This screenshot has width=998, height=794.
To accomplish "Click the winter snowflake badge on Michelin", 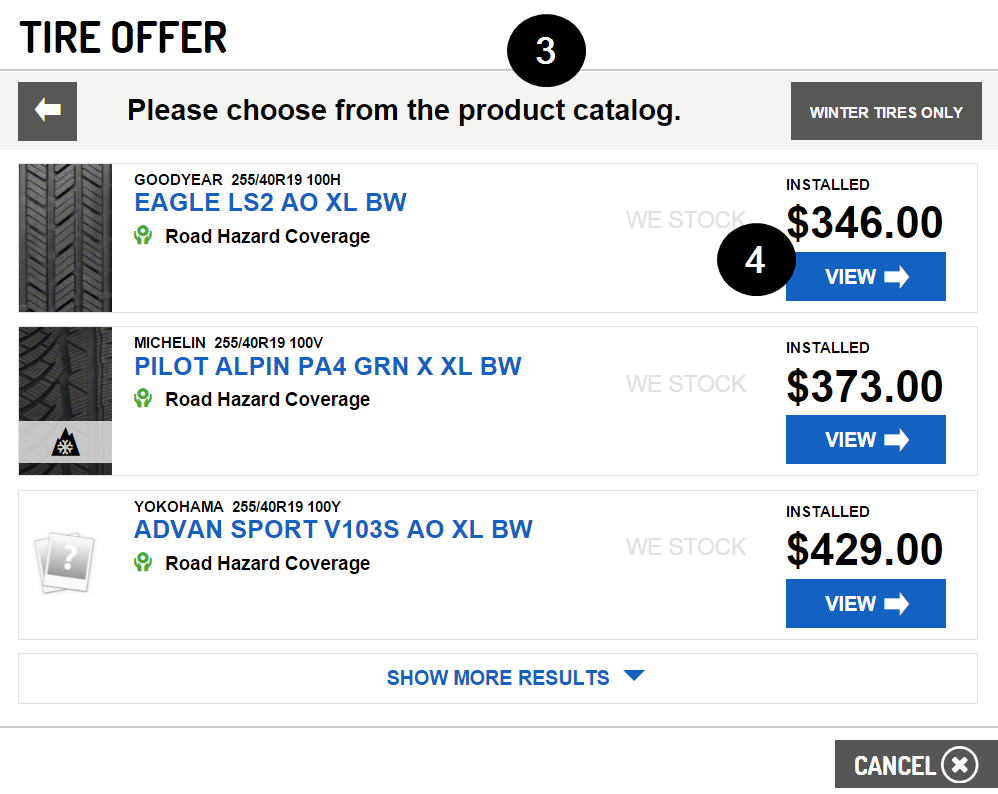I will (65, 444).
